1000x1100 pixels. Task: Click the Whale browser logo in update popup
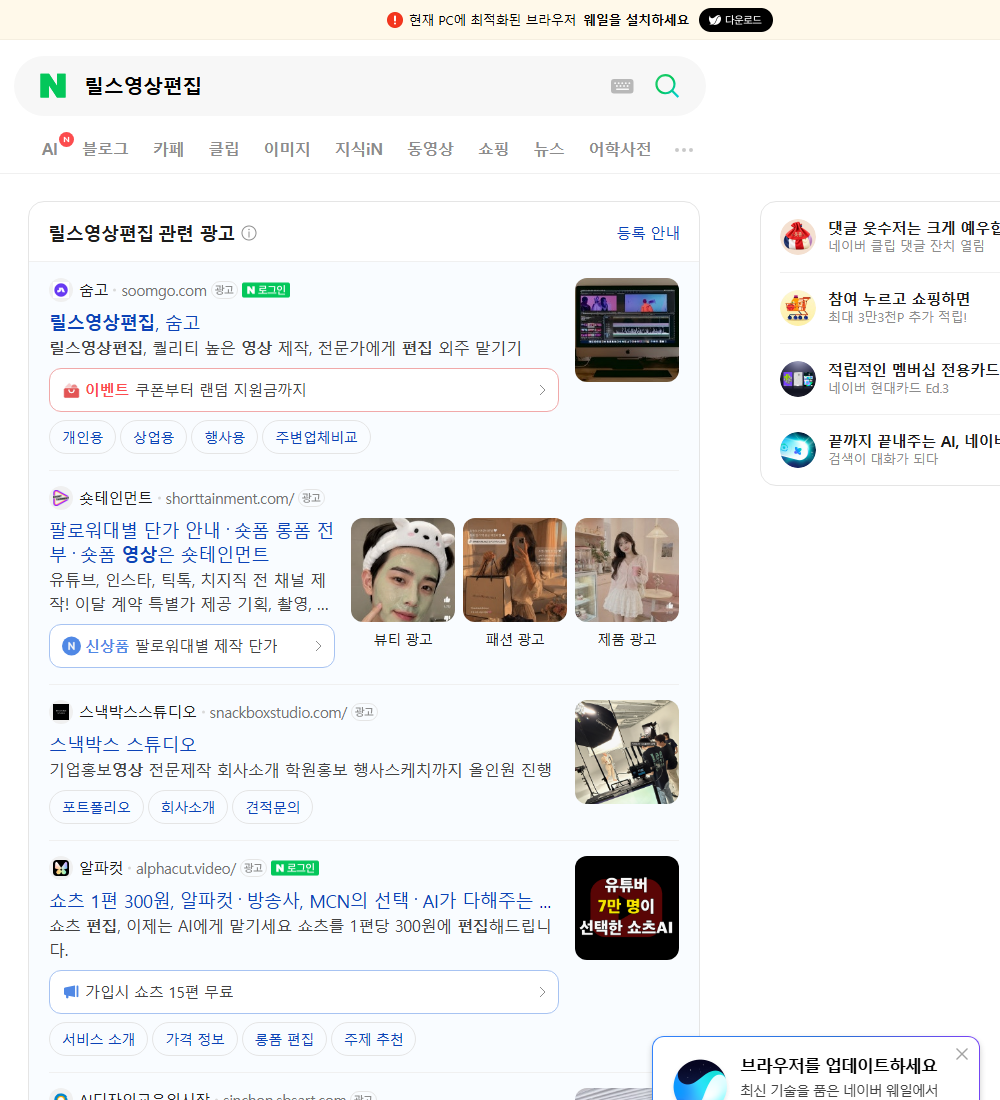pos(700,1080)
